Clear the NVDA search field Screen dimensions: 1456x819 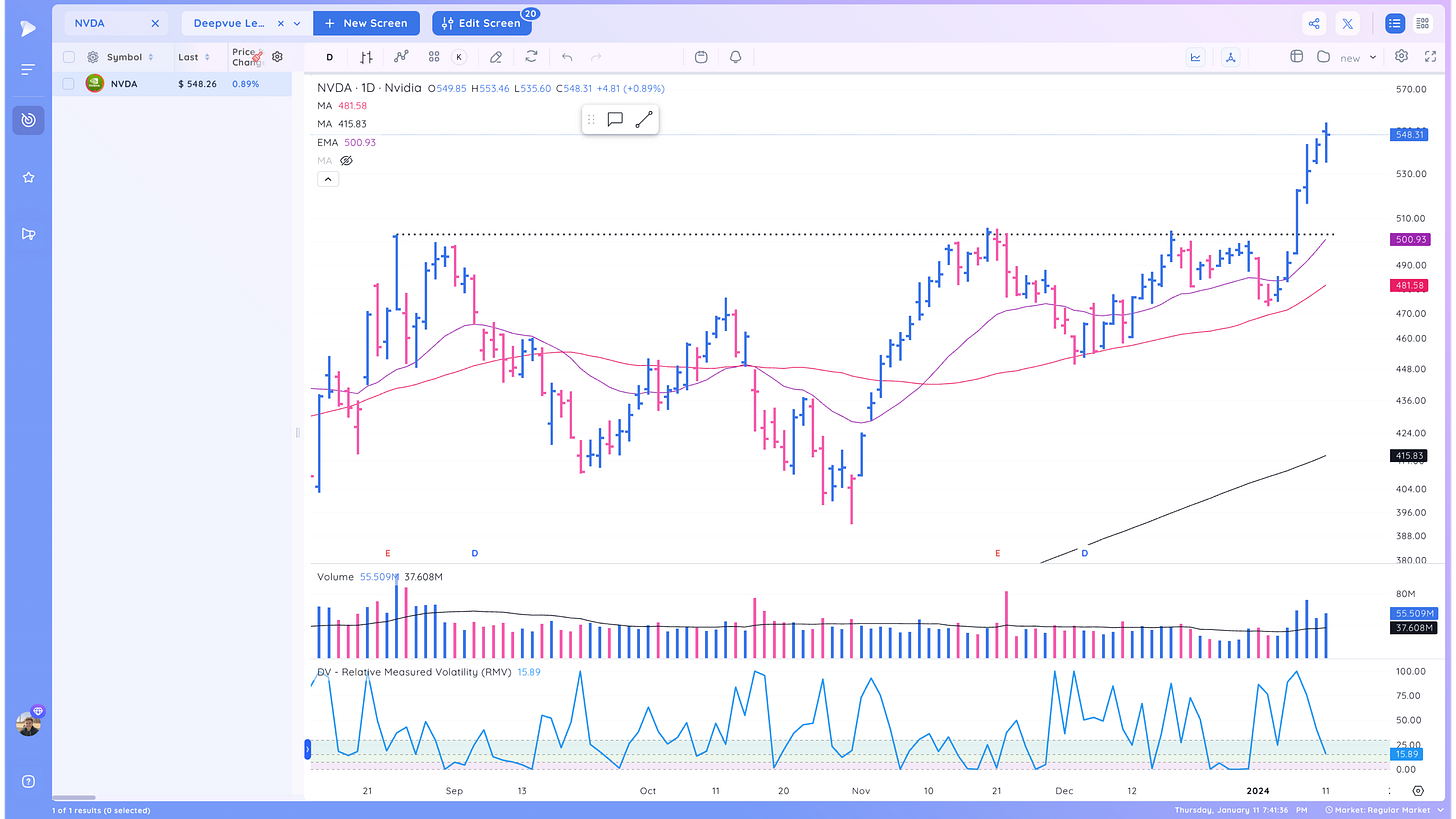(x=155, y=23)
